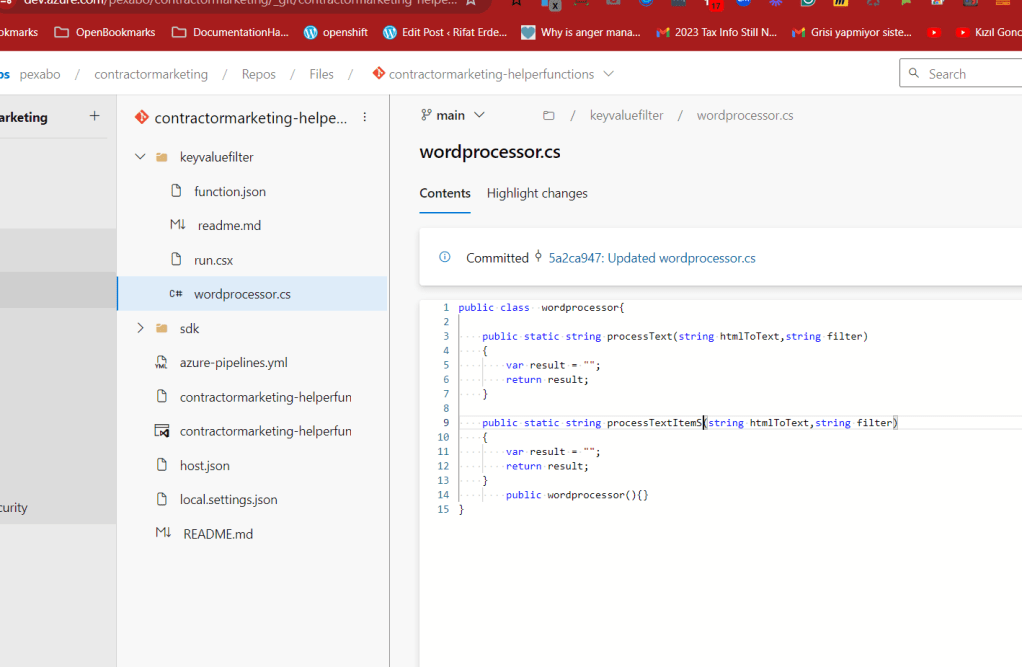
Task: Open readme.md in keyvaluefilter folder
Action: click(229, 226)
